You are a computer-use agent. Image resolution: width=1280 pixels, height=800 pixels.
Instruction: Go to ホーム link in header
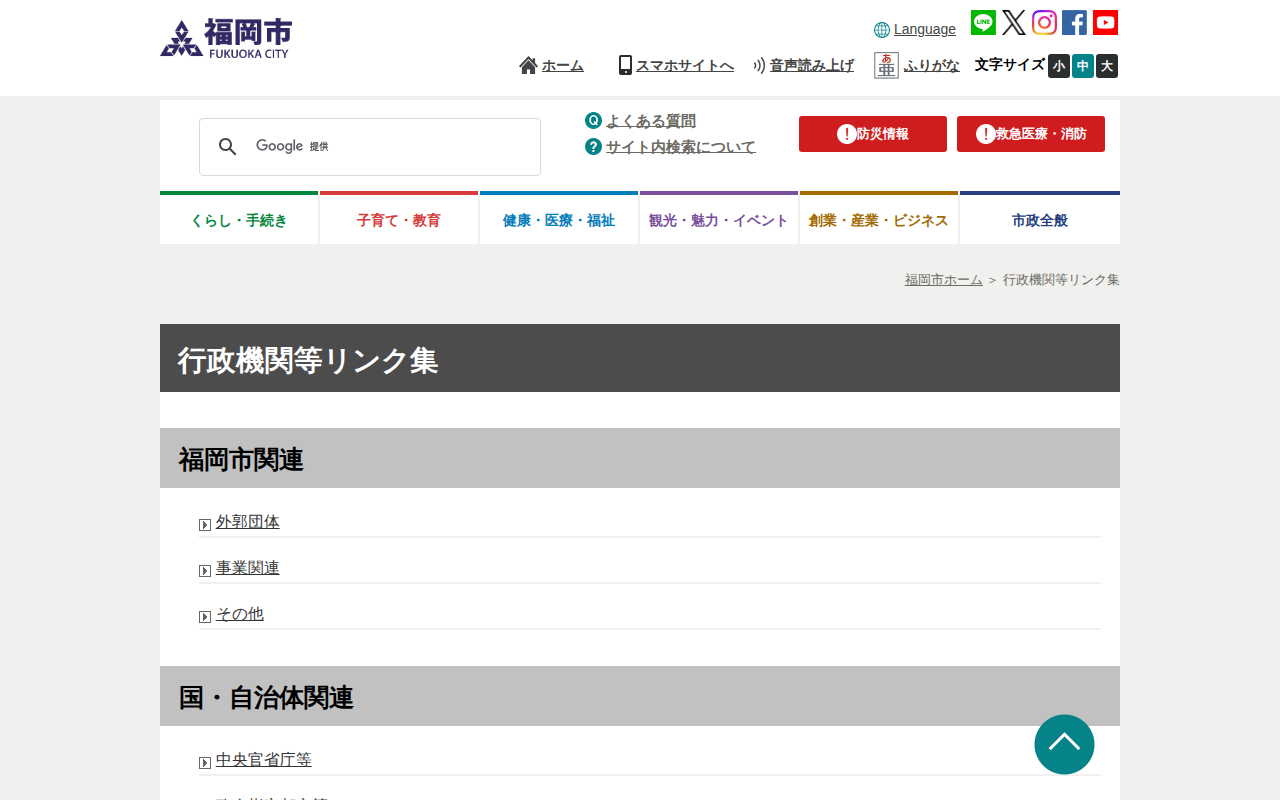(563, 66)
